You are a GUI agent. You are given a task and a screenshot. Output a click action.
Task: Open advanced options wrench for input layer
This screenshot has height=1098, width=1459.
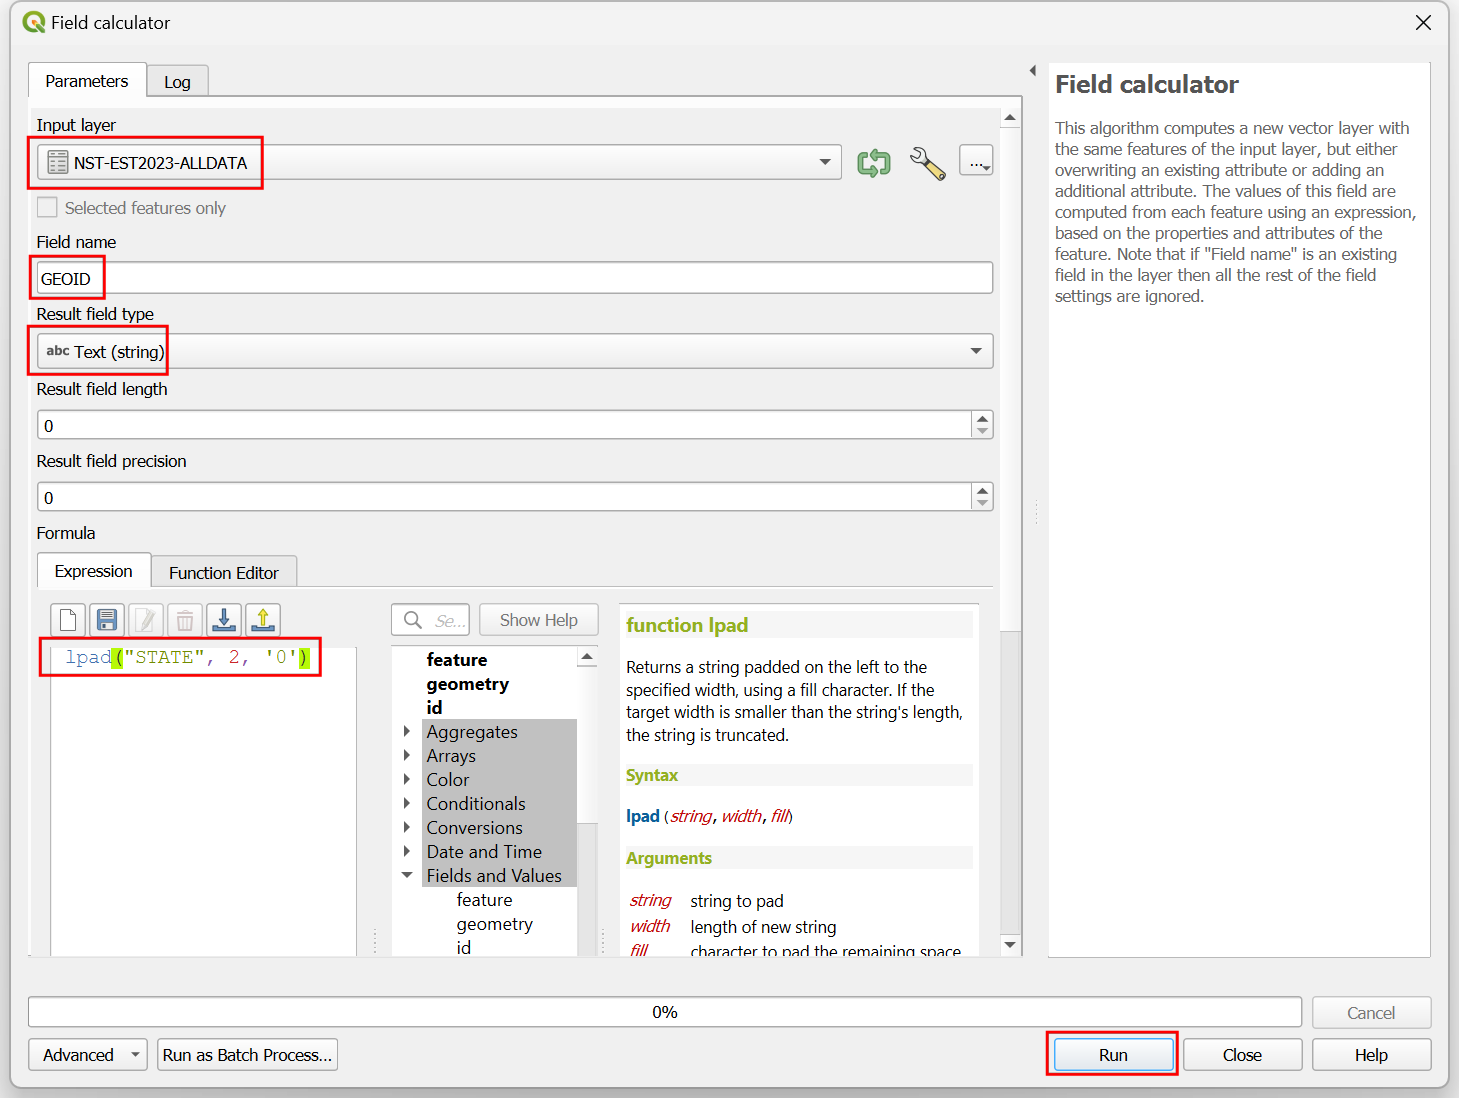coord(927,162)
